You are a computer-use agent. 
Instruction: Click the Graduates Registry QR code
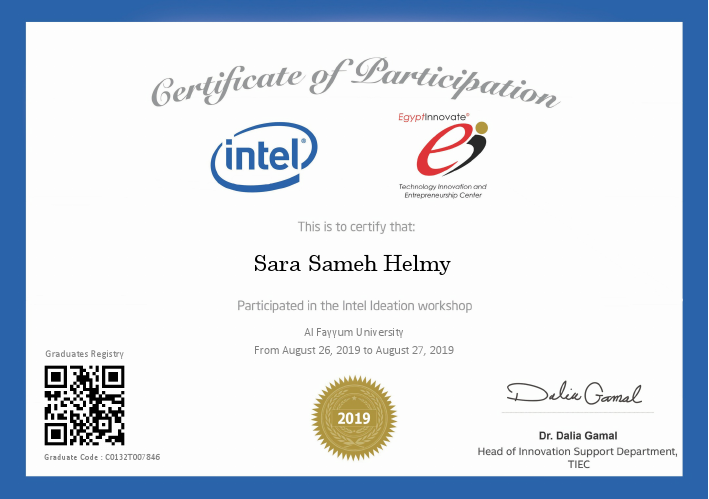(x=85, y=405)
